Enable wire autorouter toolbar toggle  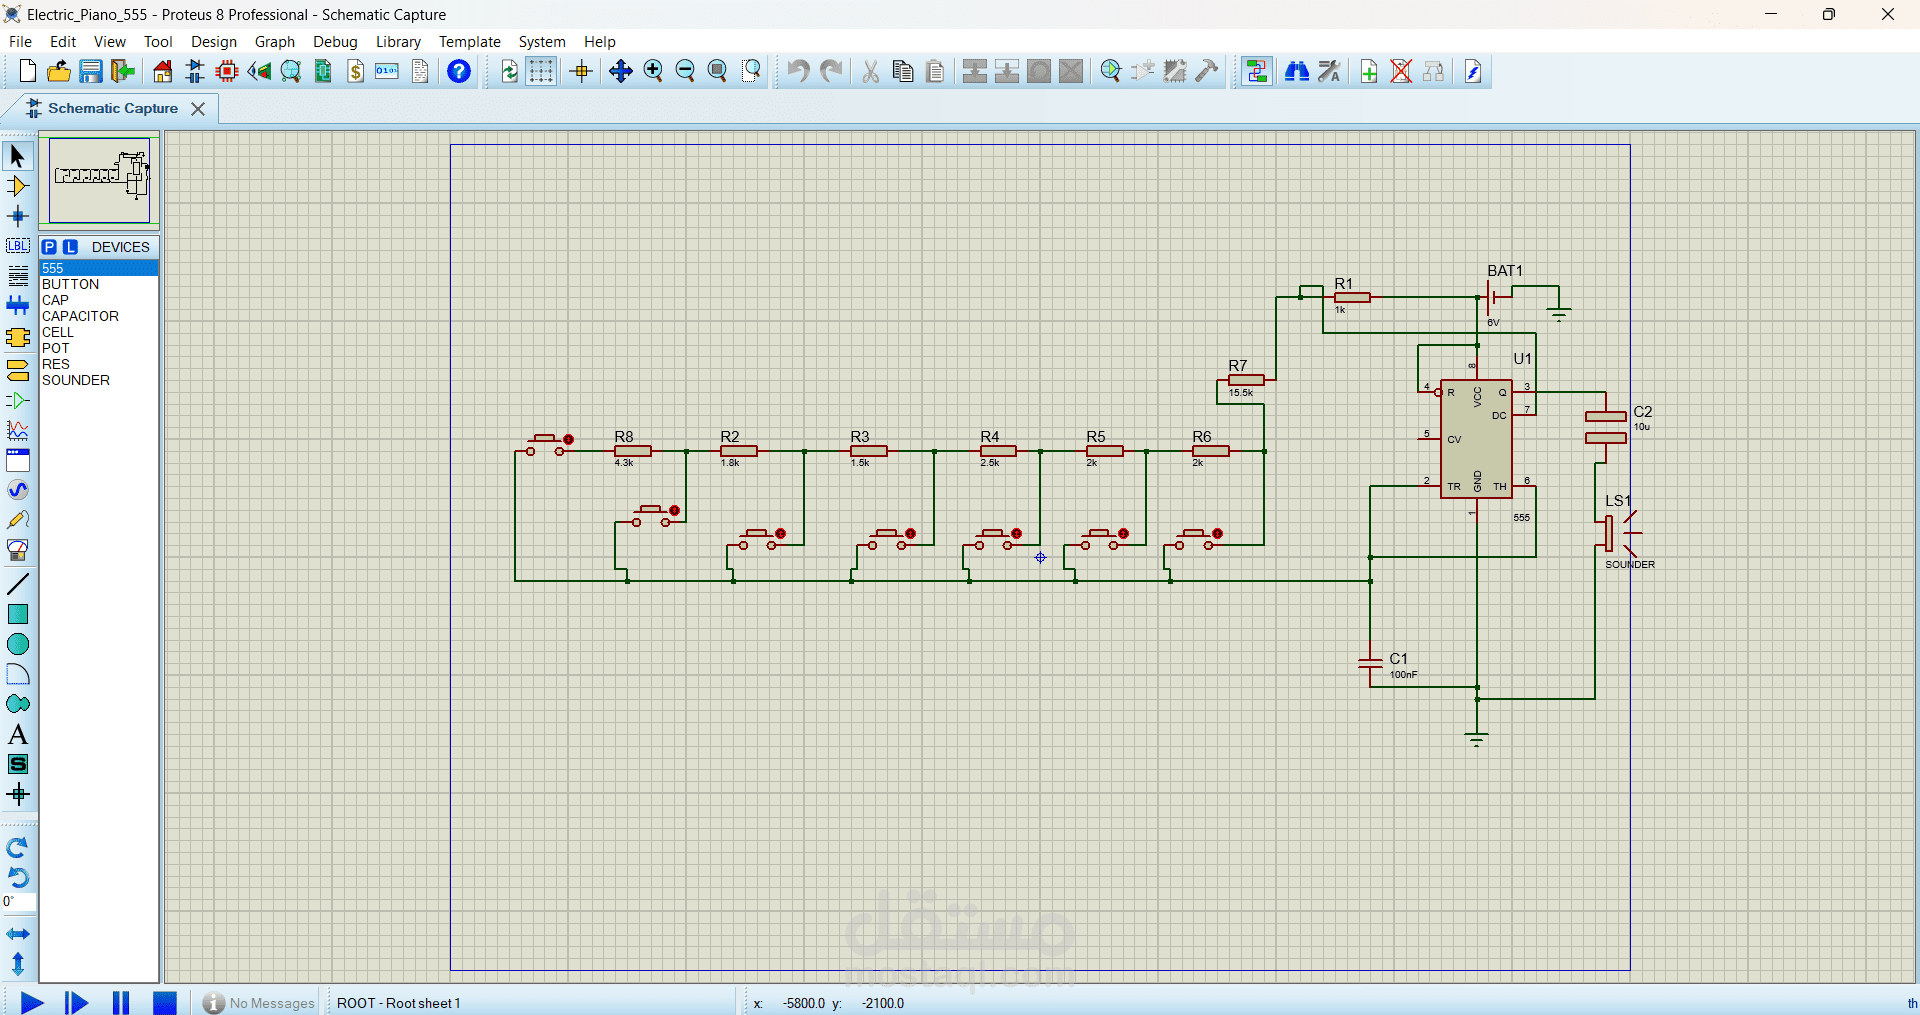click(x=1256, y=71)
